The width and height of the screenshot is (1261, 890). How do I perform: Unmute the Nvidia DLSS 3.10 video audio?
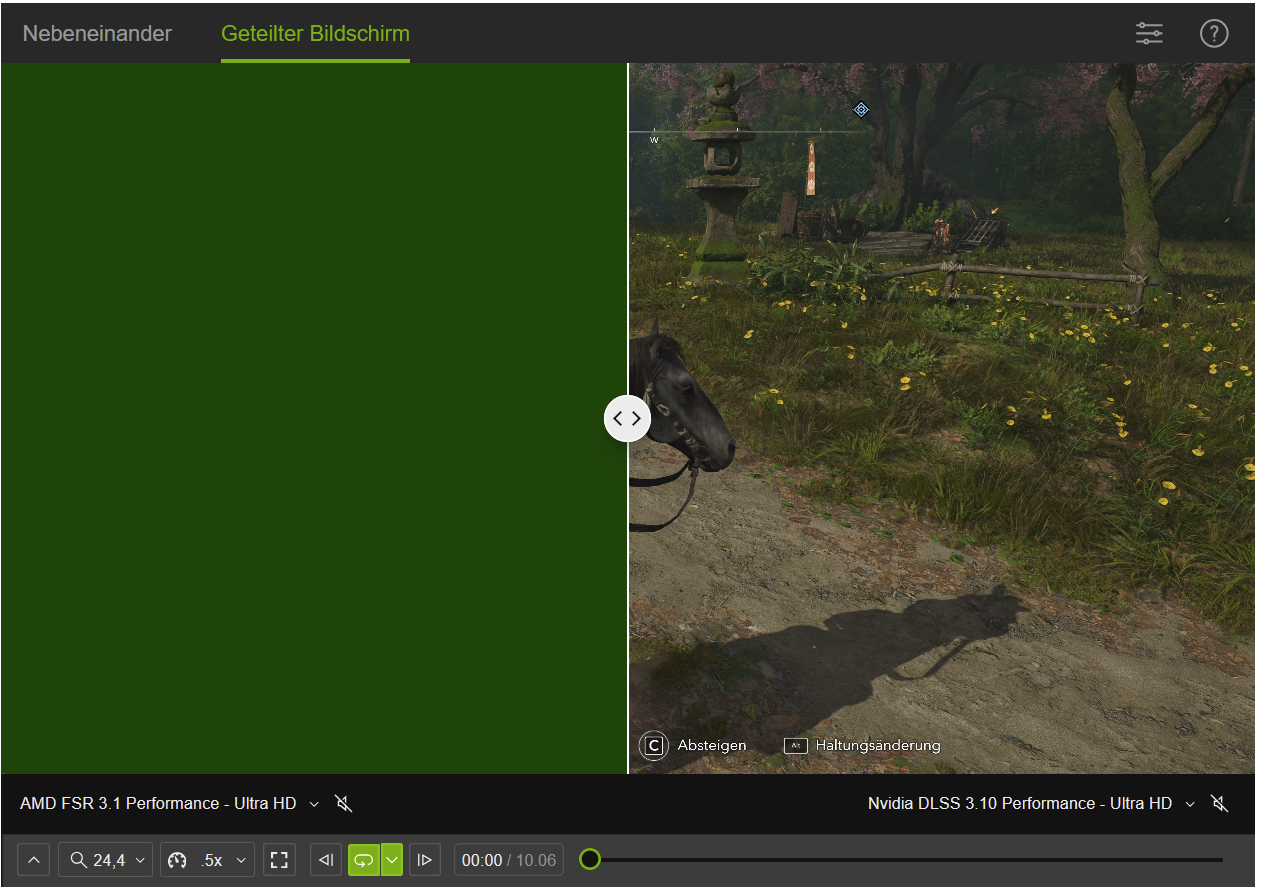tap(1219, 803)
